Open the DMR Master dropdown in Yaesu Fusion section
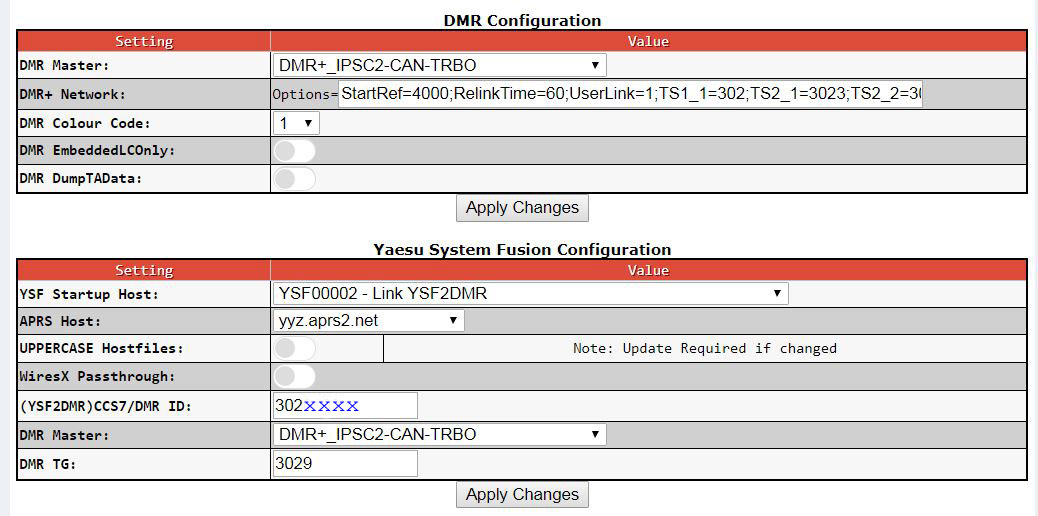 tap(439, 435)
